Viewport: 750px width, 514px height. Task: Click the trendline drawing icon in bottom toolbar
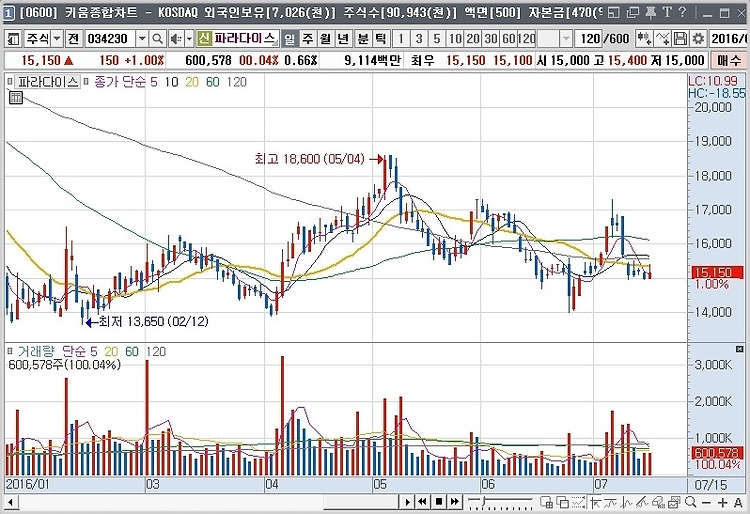641,502
